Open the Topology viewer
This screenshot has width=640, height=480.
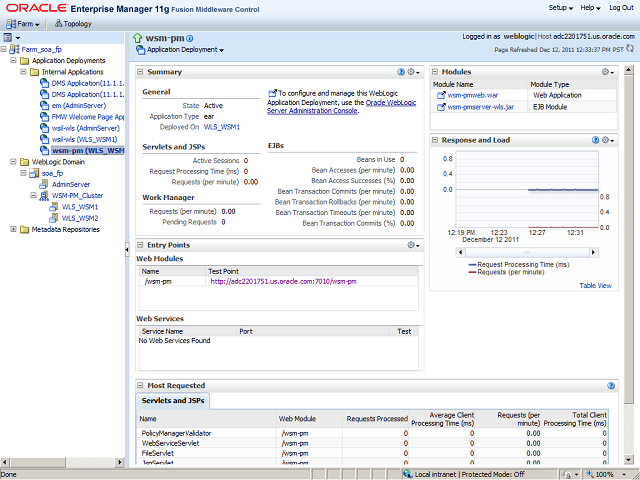(72, 22)
